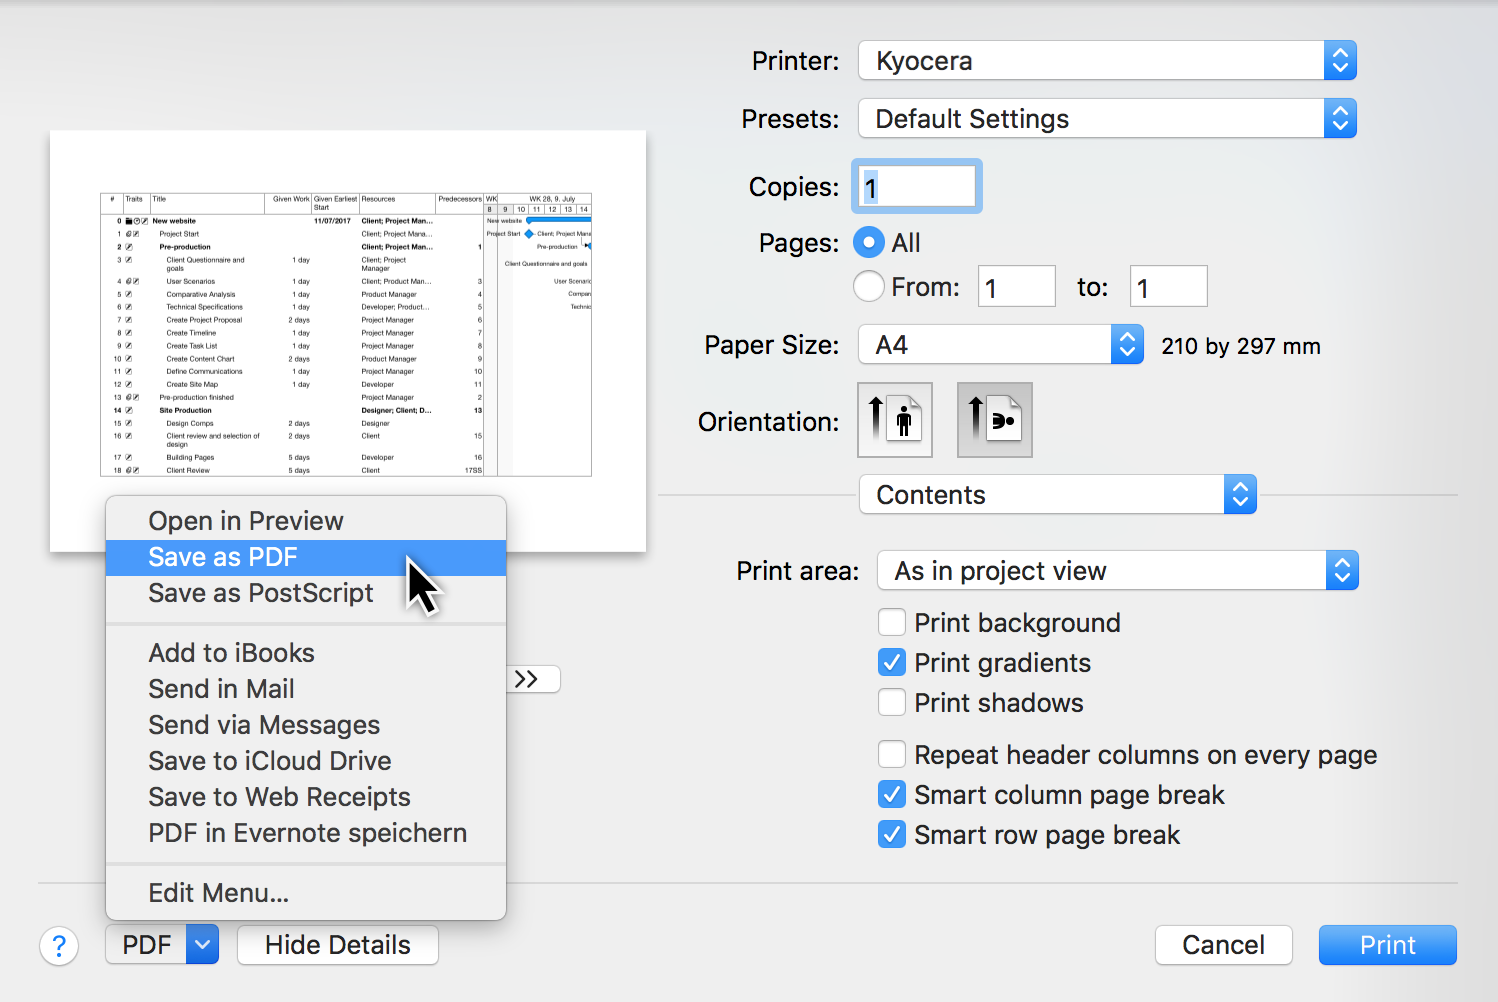The image size is (1498, 1002).
Task: Click the next page double-arrow button
Action: (532, 679)
